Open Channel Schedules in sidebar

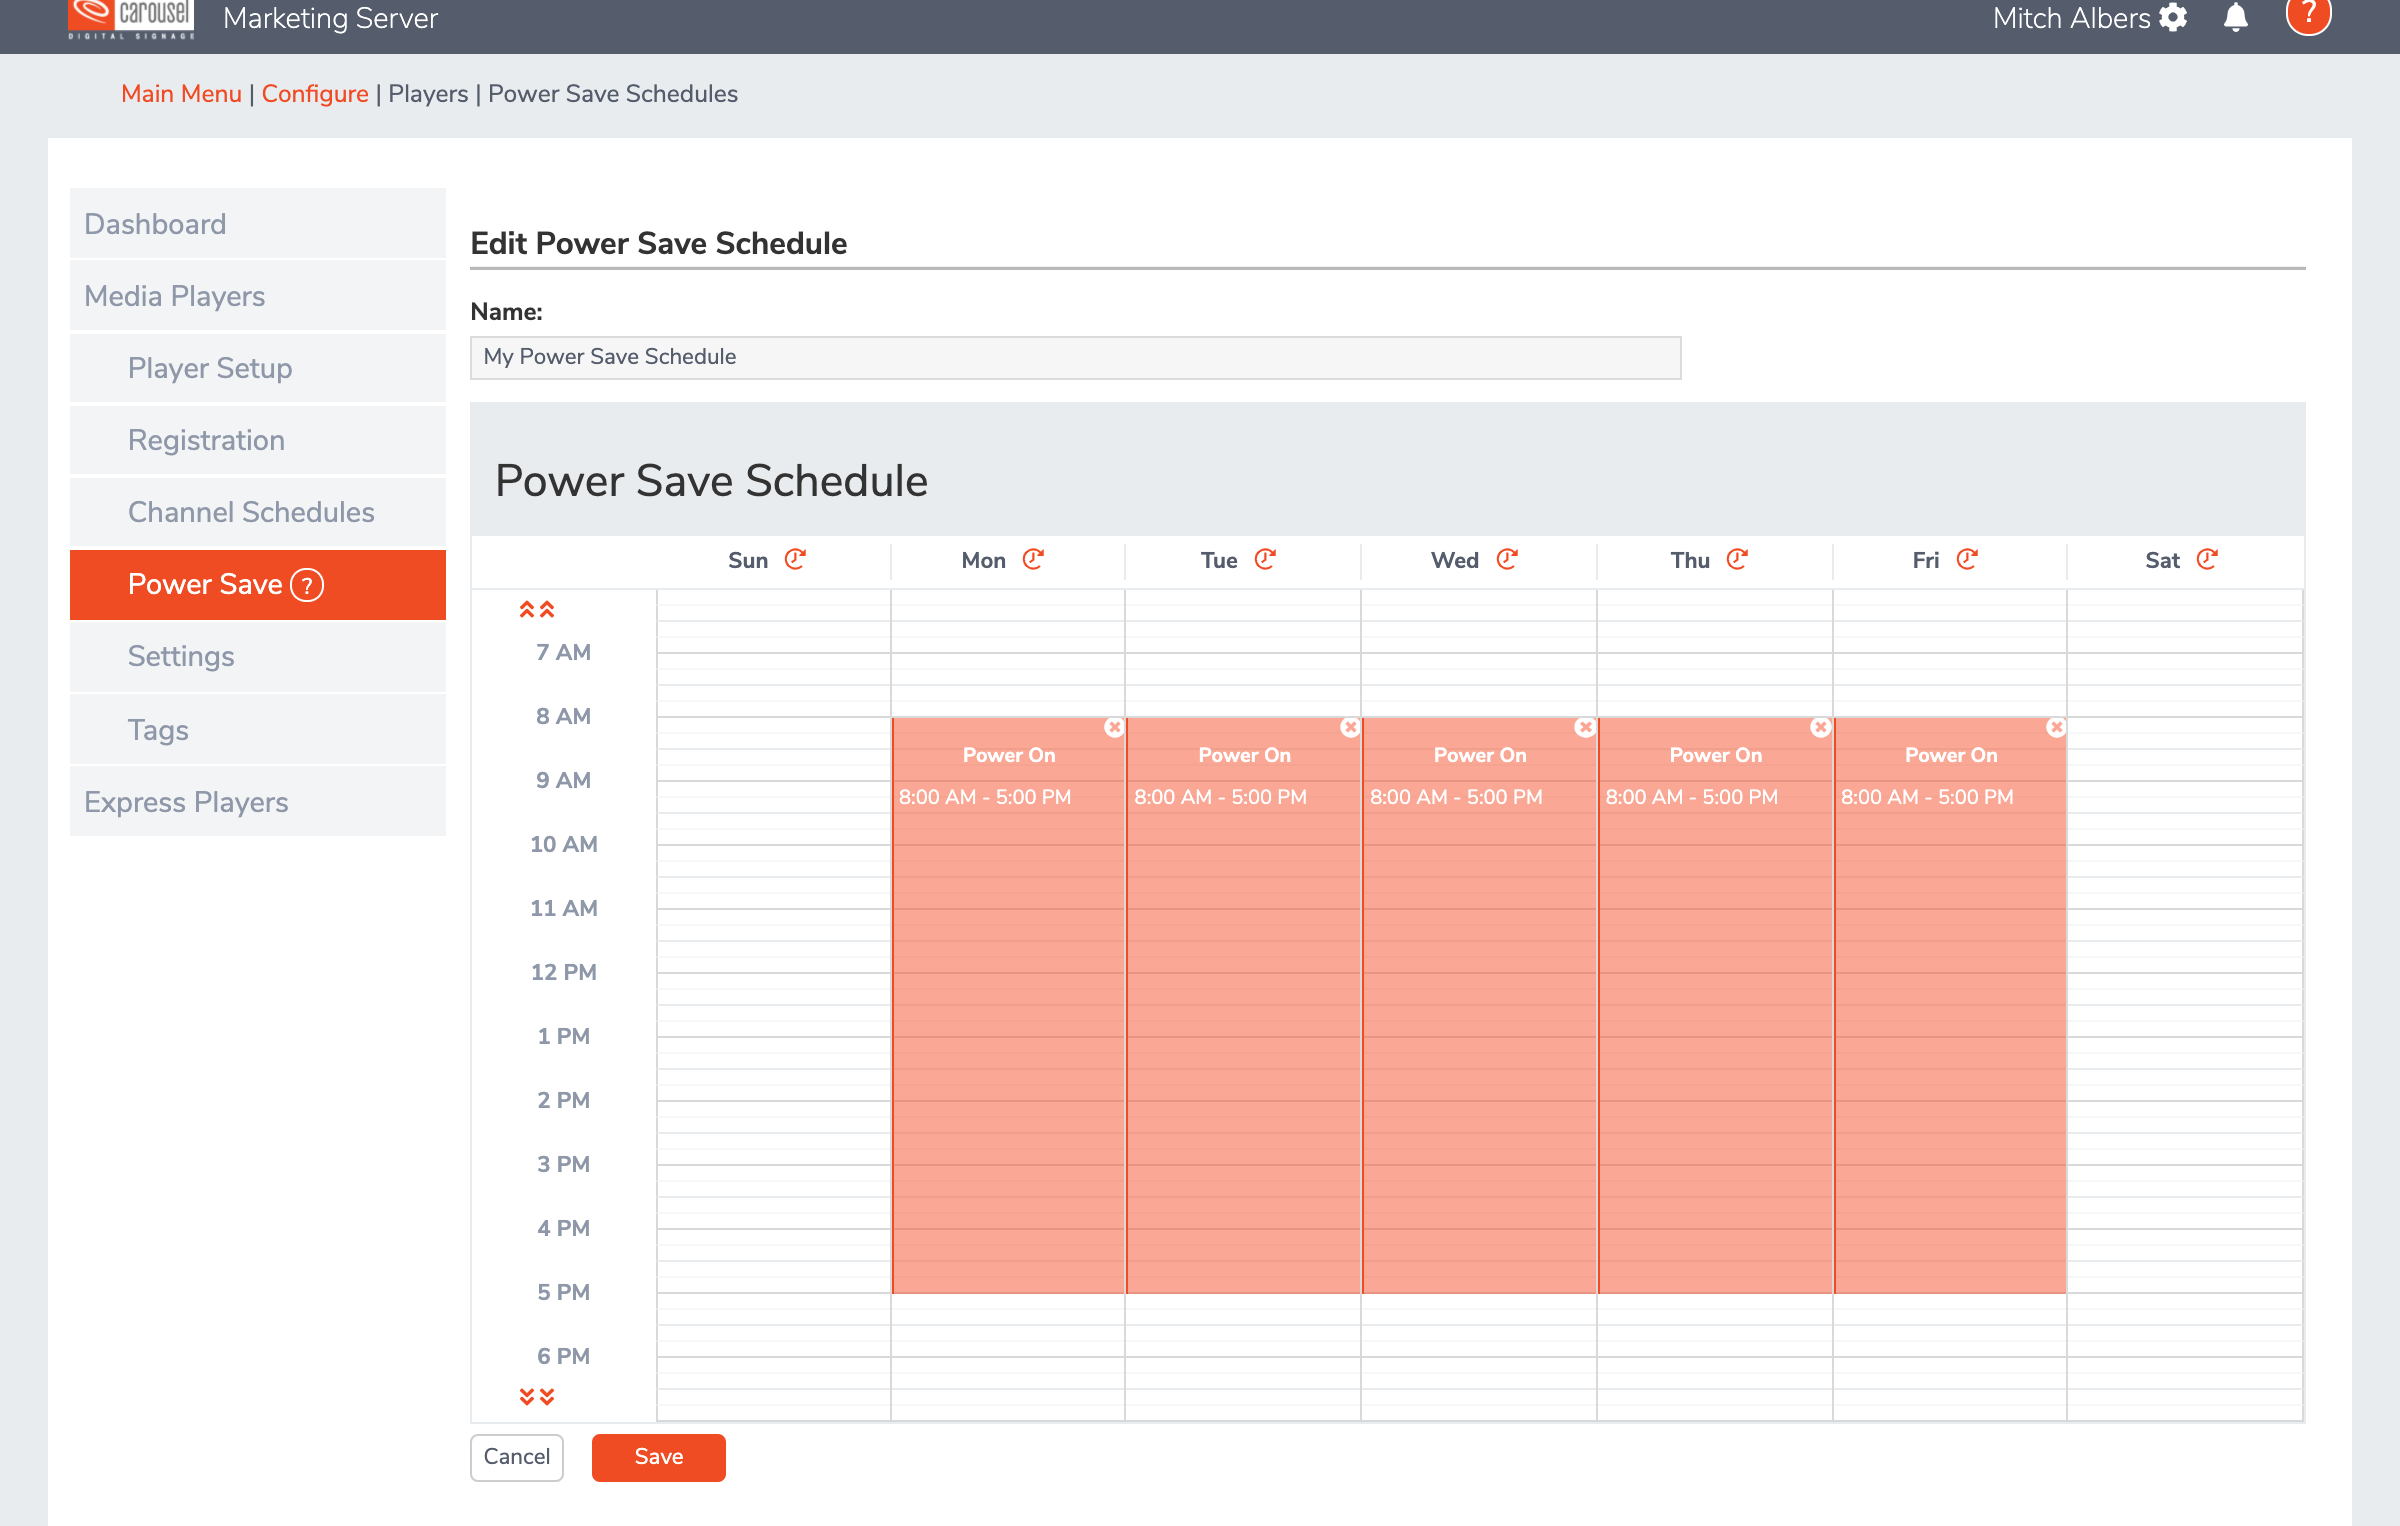251,512
